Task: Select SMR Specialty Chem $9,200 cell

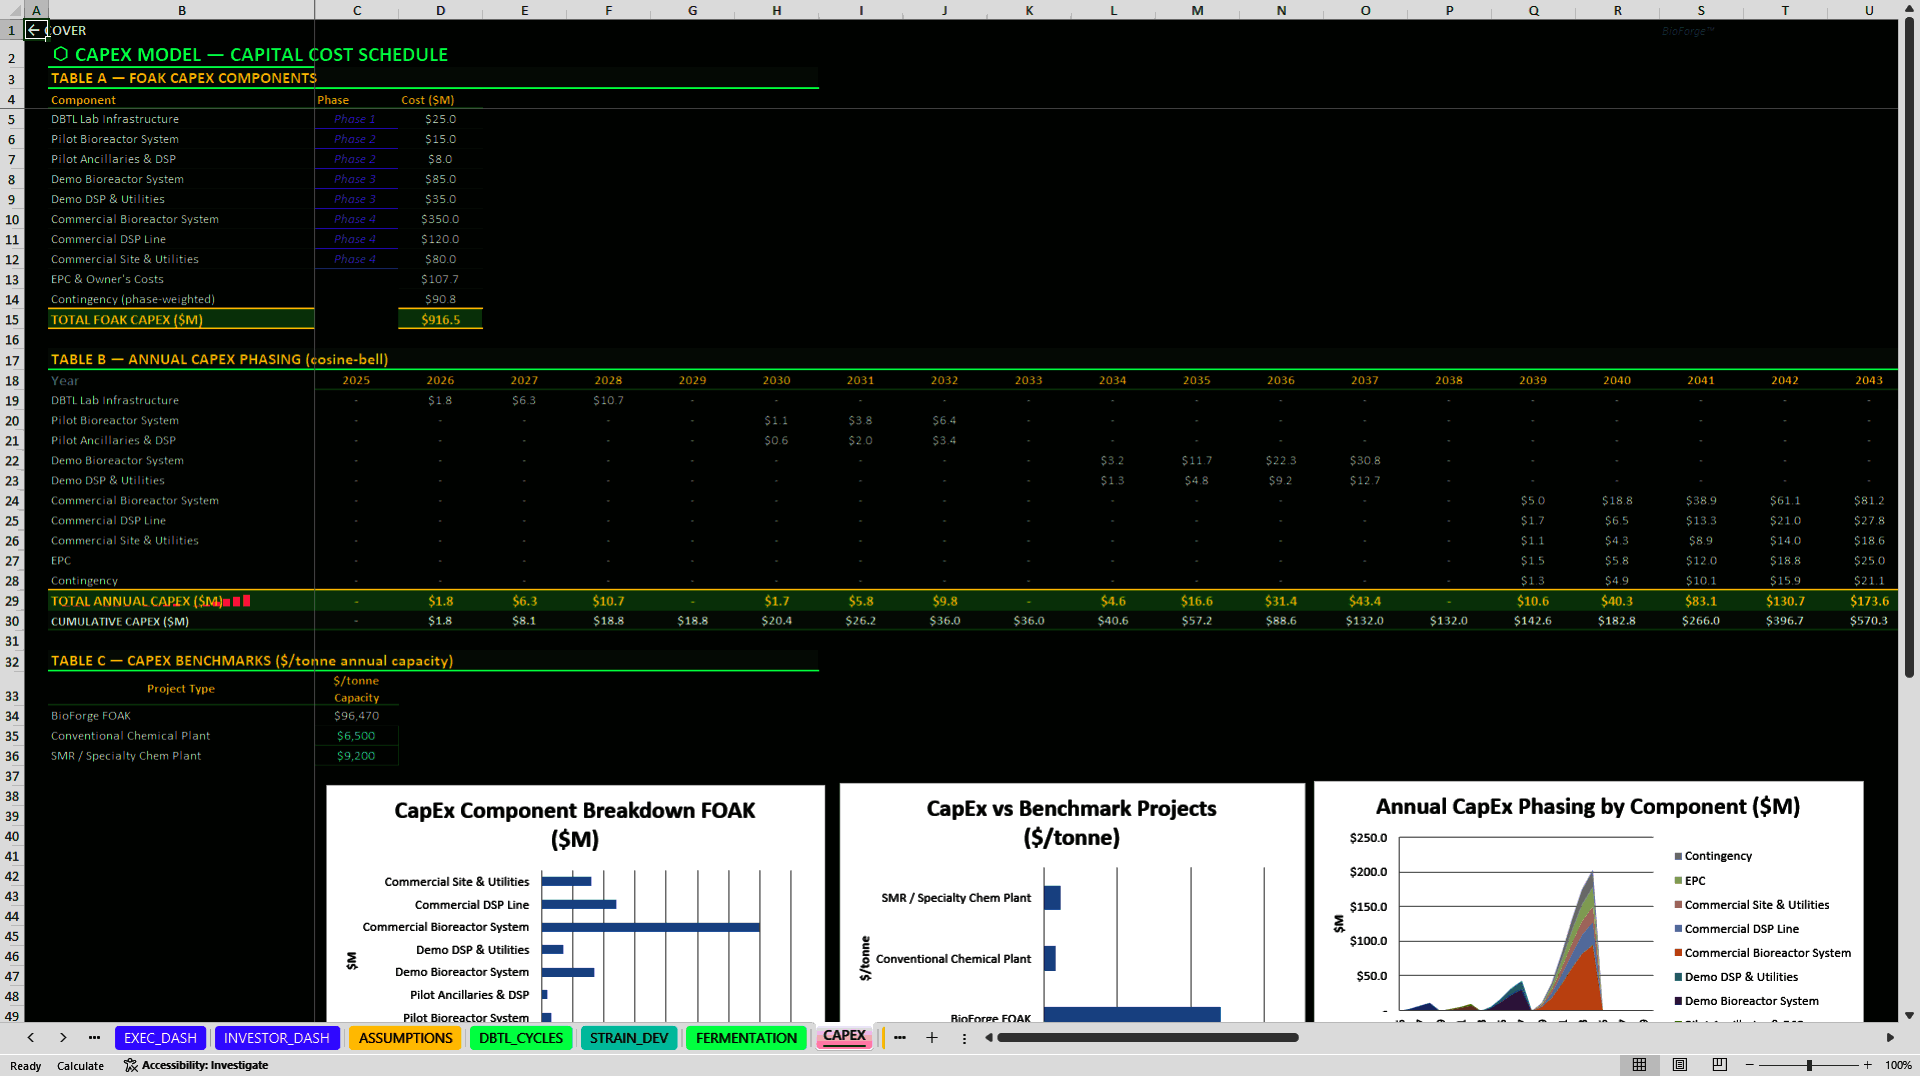Action: (356, 756)
